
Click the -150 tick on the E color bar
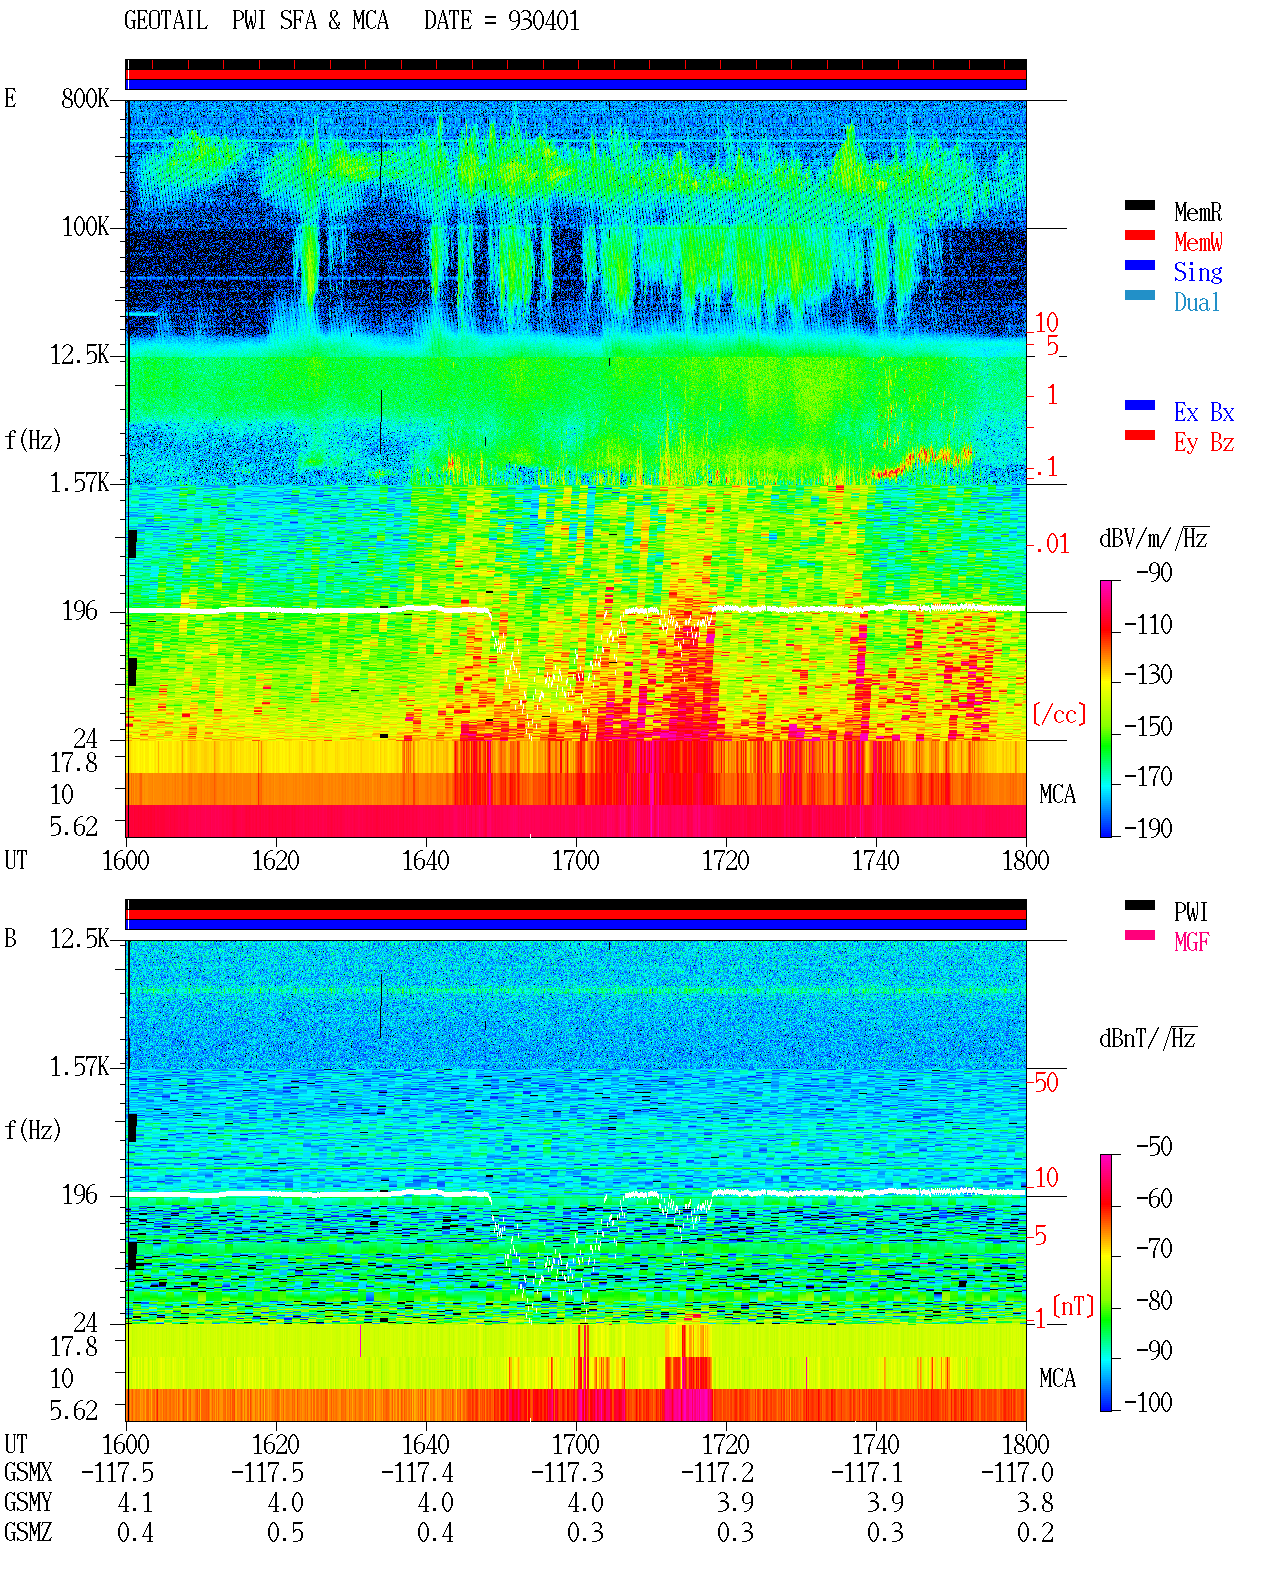1148,726
